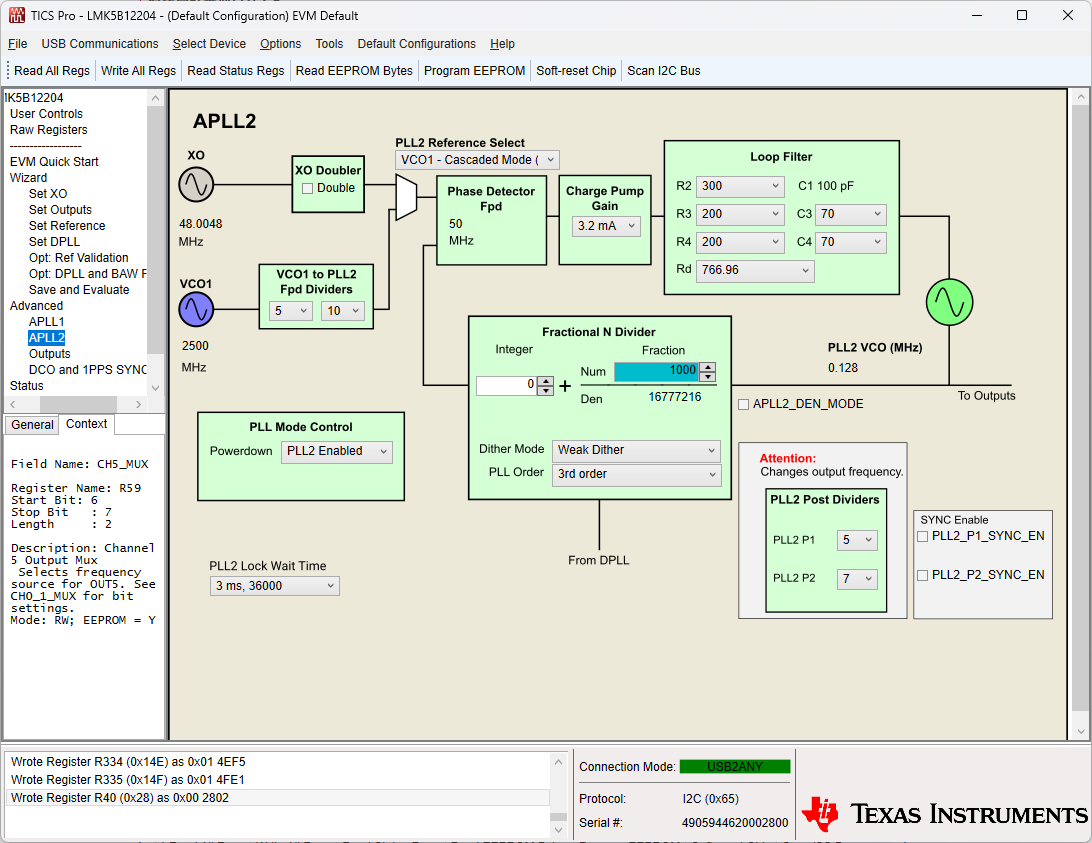Open the Loop Filter C3 dropdown

(850, 214)
